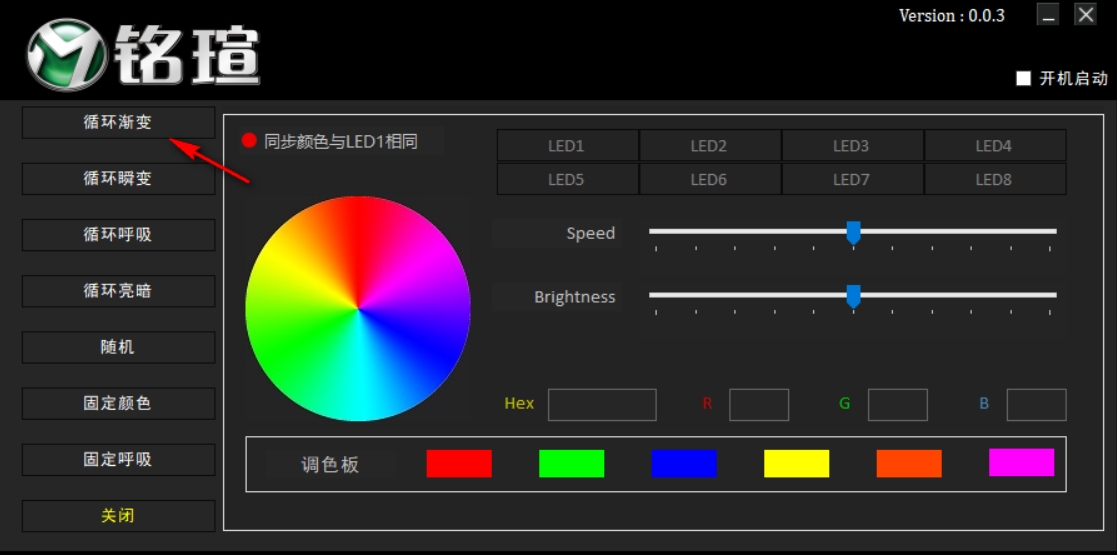Pick a color from the color wheel
This screenshot has height=555, width=1117.
coord(357,308)
